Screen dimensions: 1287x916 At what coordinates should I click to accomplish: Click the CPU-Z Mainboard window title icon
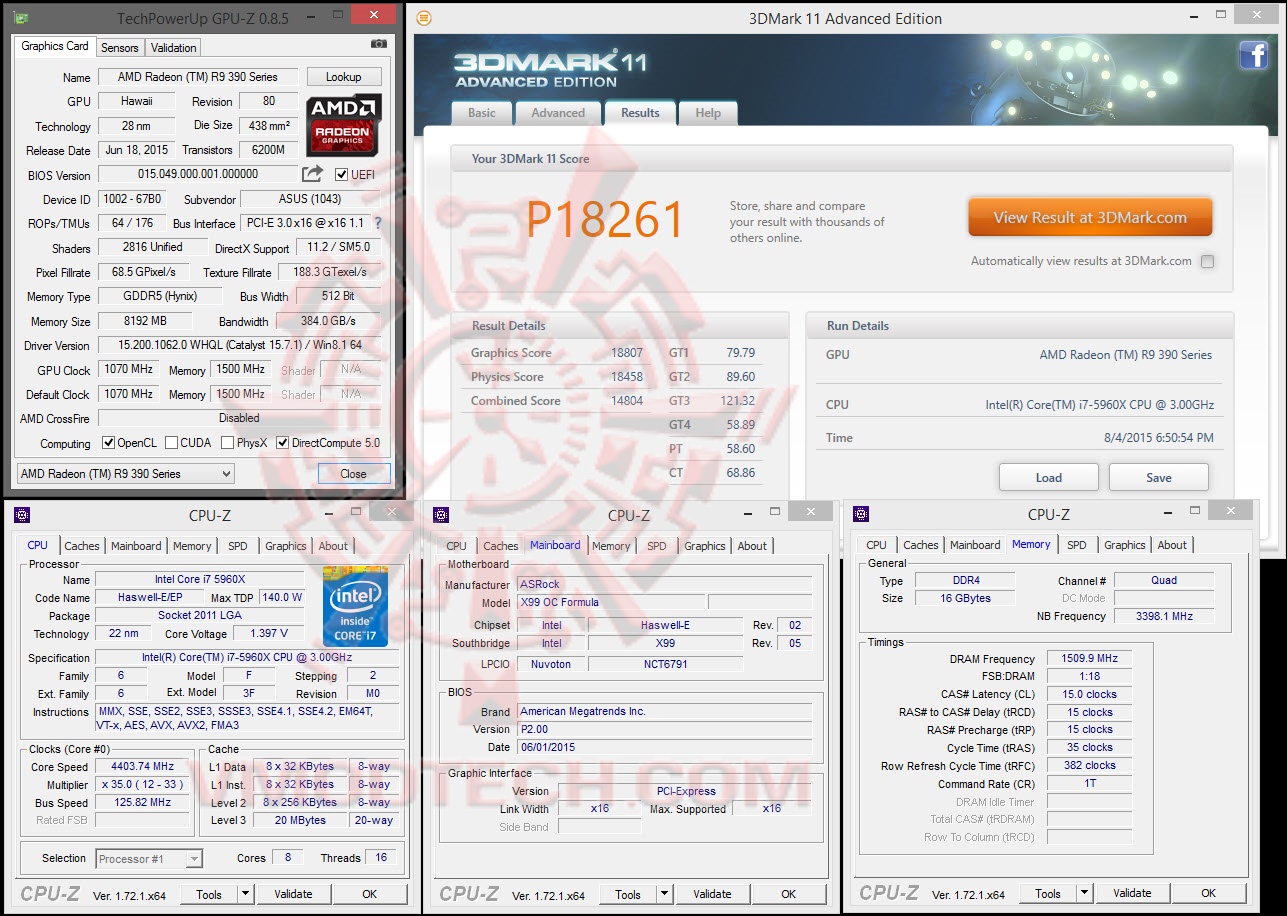pos(442,514)
